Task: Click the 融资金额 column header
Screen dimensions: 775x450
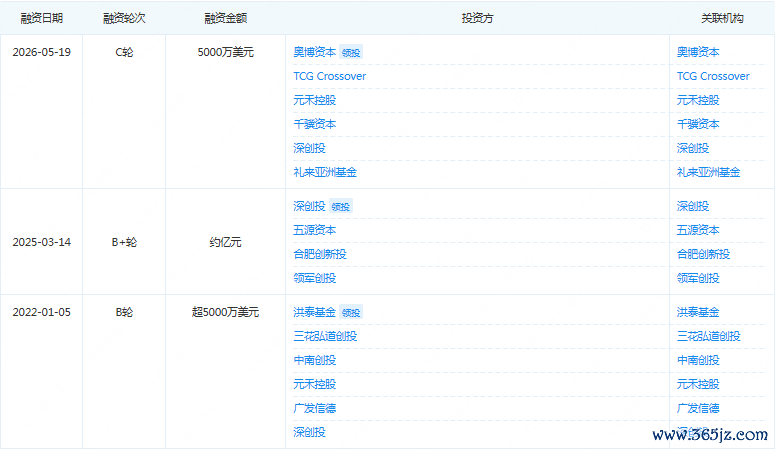Action: tap(225, 18)
